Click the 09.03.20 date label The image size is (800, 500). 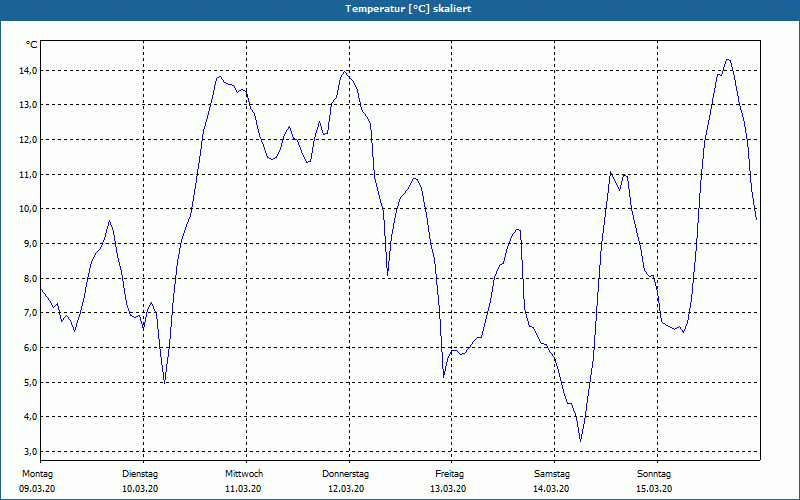click(37, 489)
